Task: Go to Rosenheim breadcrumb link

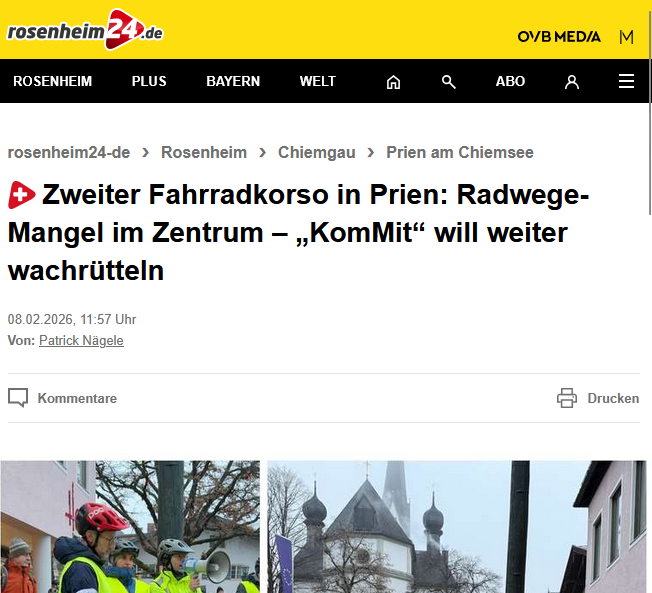Action: 204,153
